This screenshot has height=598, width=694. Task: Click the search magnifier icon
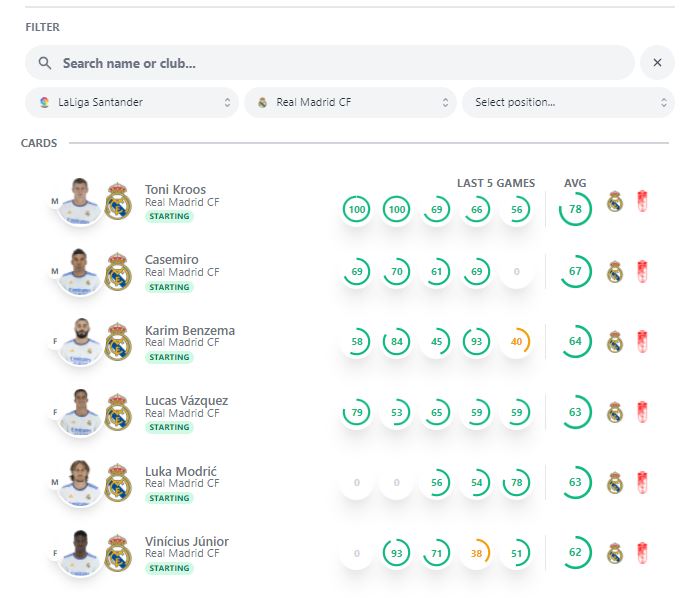pyautogui.click(x=44, y=63)
